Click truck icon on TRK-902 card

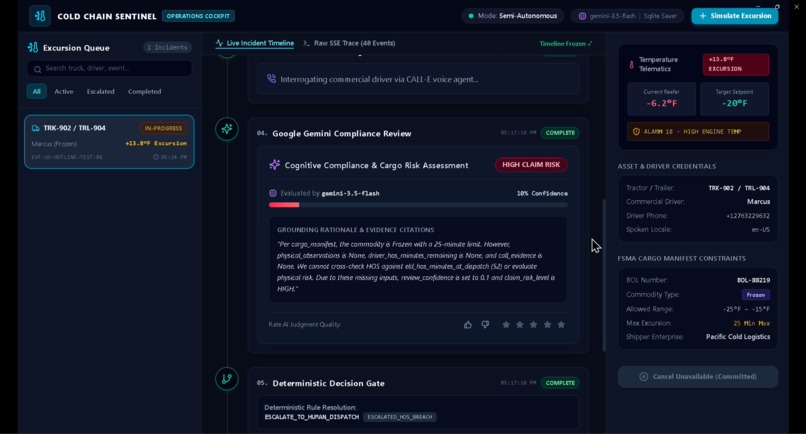(x=35, y=128)
